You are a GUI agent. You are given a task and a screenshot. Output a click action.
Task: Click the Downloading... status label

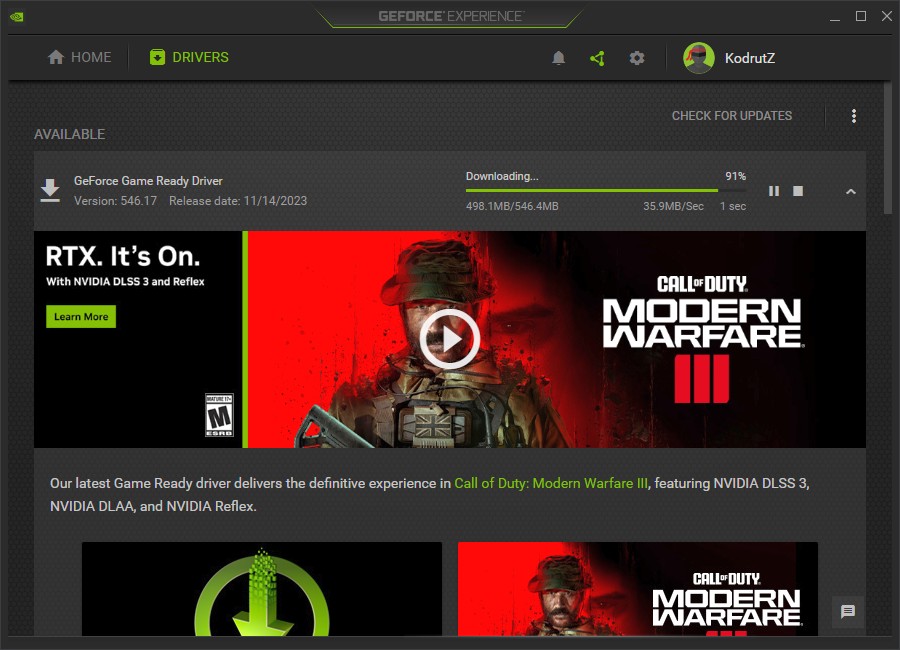coord(502,176)
